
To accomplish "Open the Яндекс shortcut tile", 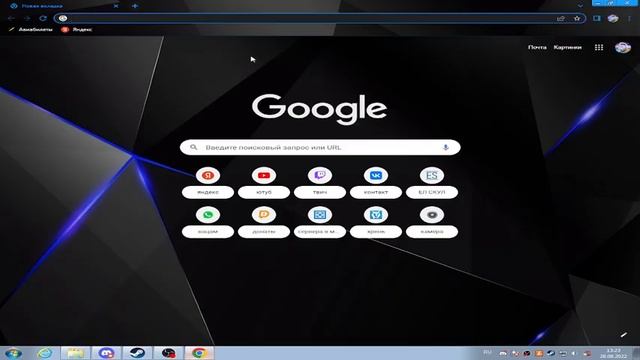I will 208,183.
